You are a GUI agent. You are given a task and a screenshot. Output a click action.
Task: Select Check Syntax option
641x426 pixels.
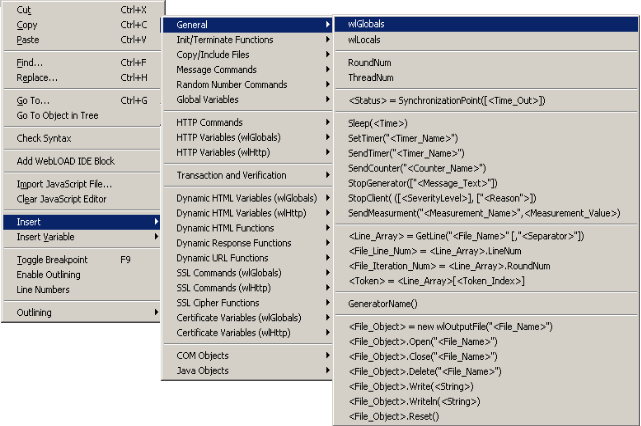click(x=44, y=138)
